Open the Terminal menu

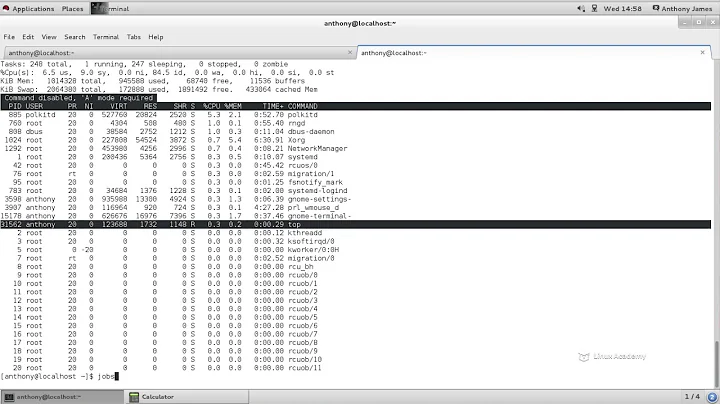point(106,37)
